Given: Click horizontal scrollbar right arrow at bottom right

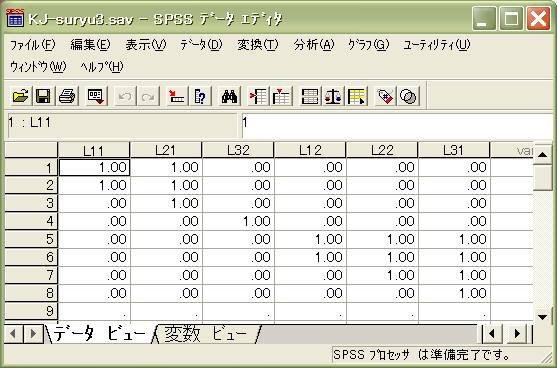Looking at the screenshot, I should (517, 334).
